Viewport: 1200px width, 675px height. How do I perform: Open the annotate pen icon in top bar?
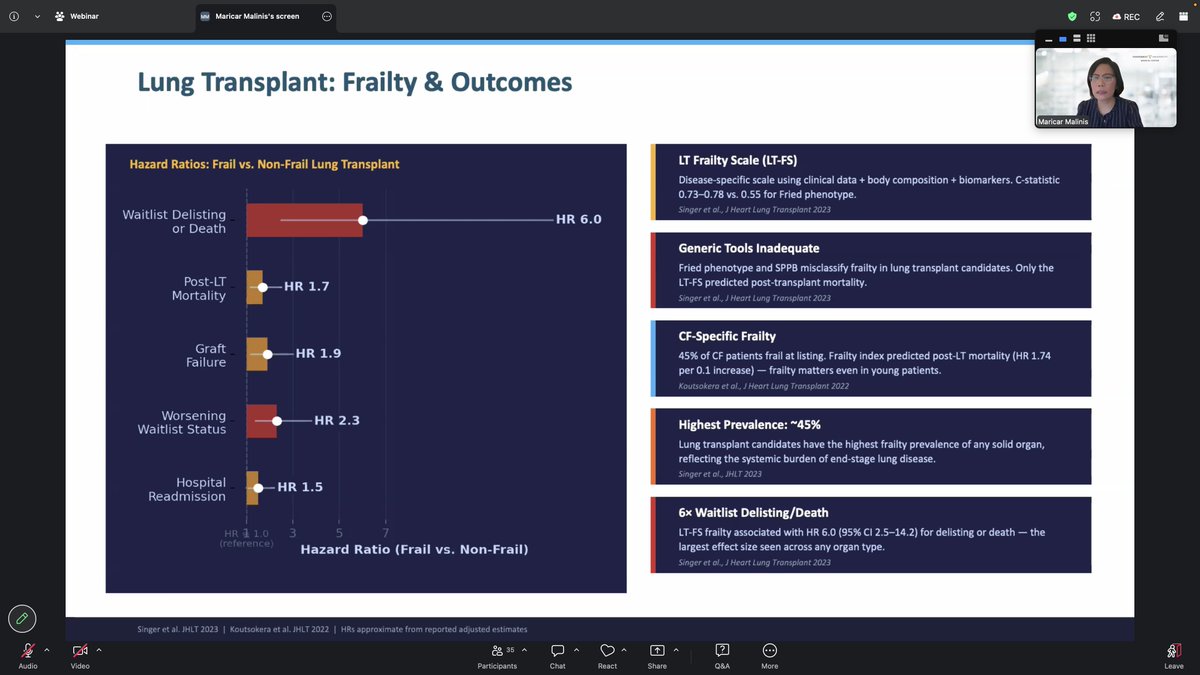point(1159,16)
